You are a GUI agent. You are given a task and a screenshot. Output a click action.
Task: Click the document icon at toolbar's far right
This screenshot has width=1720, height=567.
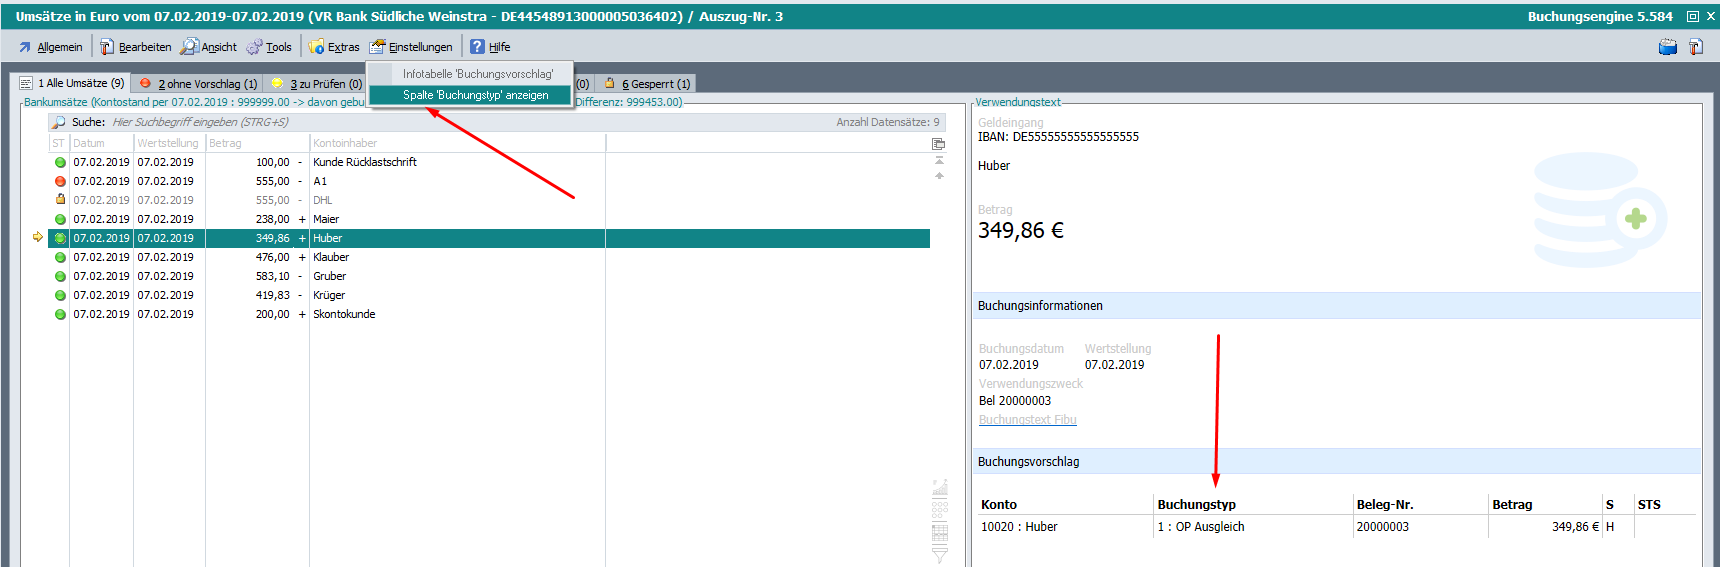click(1696, 47)
